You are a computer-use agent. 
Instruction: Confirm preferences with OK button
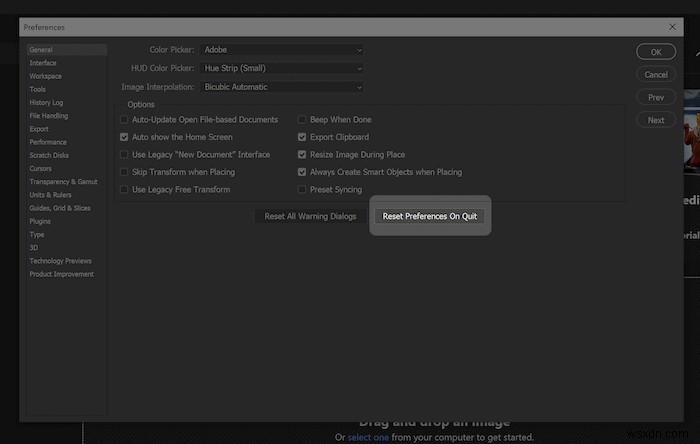pos(656,52)
